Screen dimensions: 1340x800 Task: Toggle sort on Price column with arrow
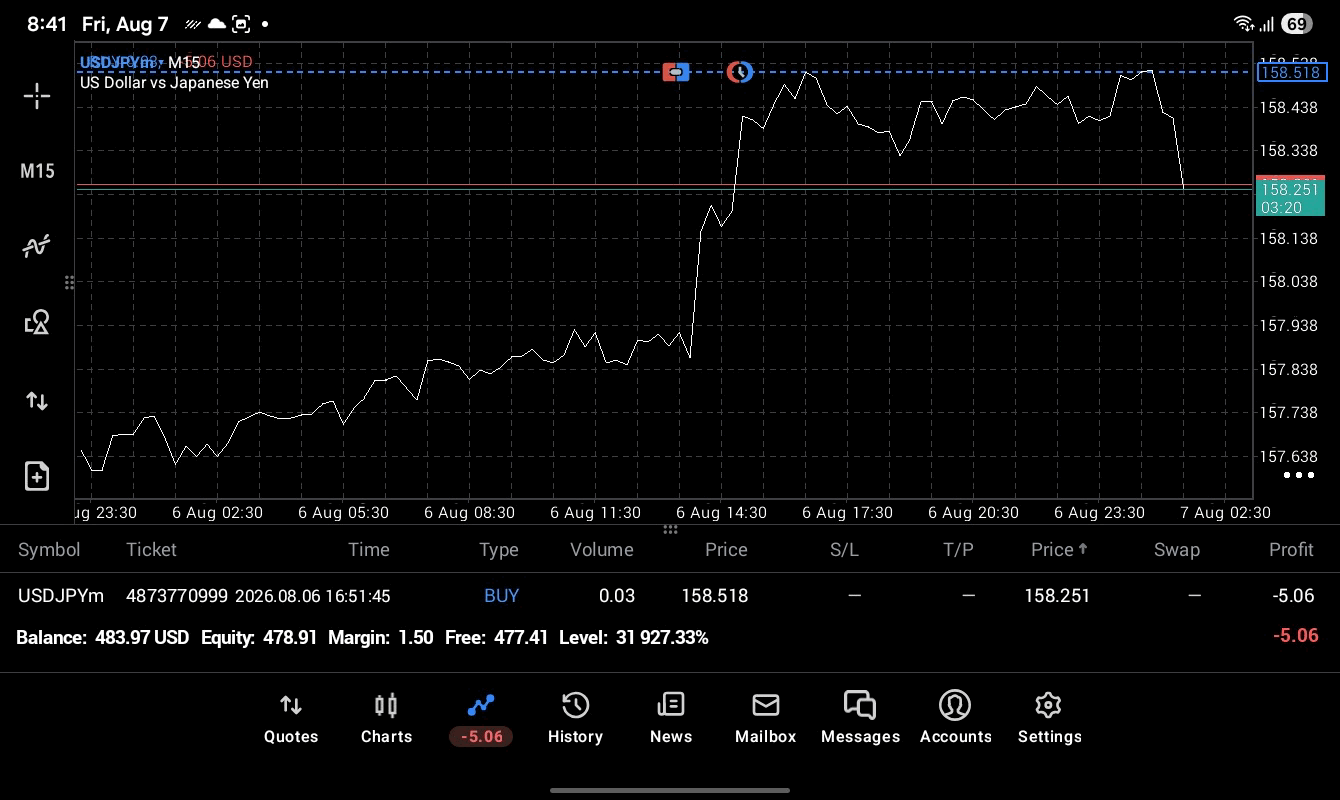pyautogui.click(x=1059, y=550)
